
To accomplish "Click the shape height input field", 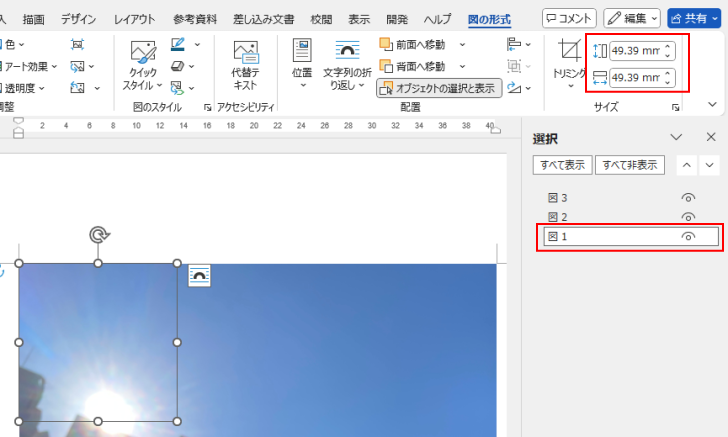I will pyautogui.click(x=636, y=51).
